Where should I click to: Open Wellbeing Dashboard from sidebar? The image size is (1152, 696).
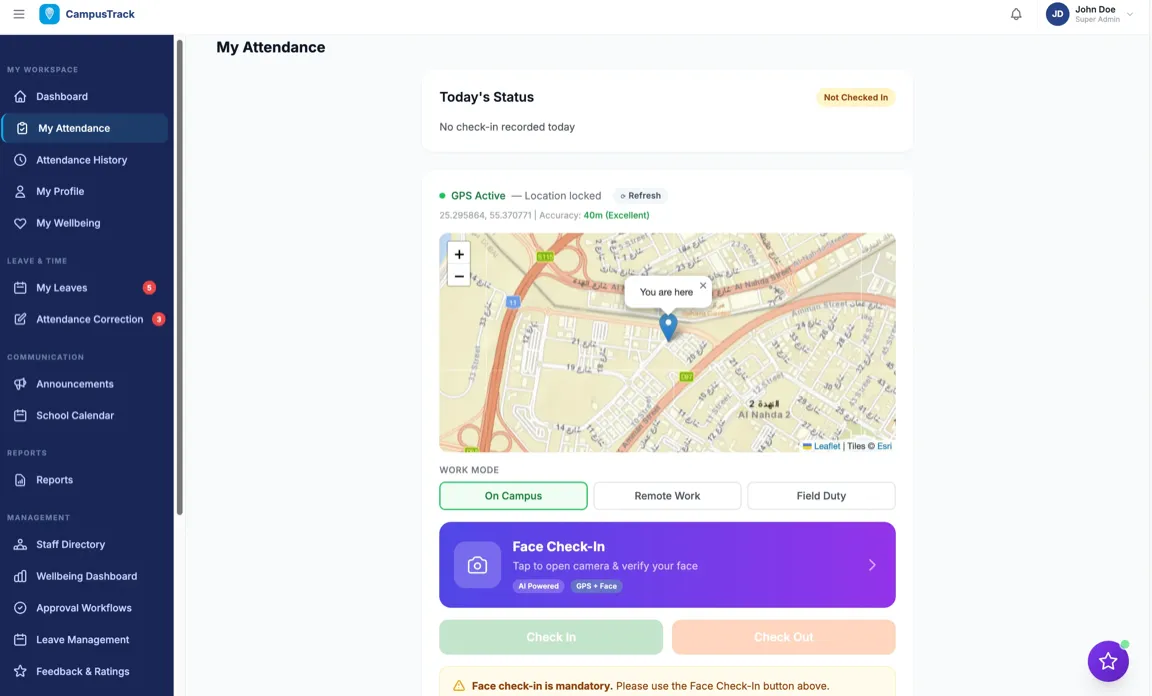click(86, 576)
